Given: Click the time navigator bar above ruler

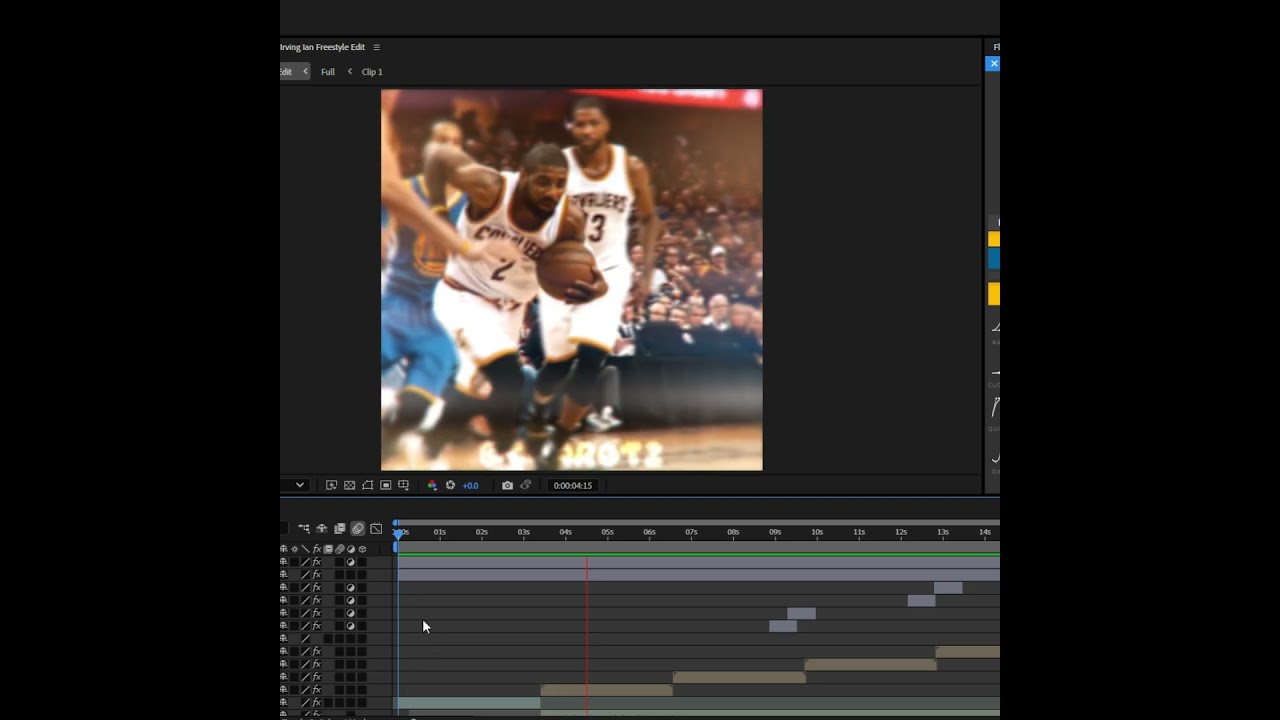Looking at the screenshot, I should (697, 522).
